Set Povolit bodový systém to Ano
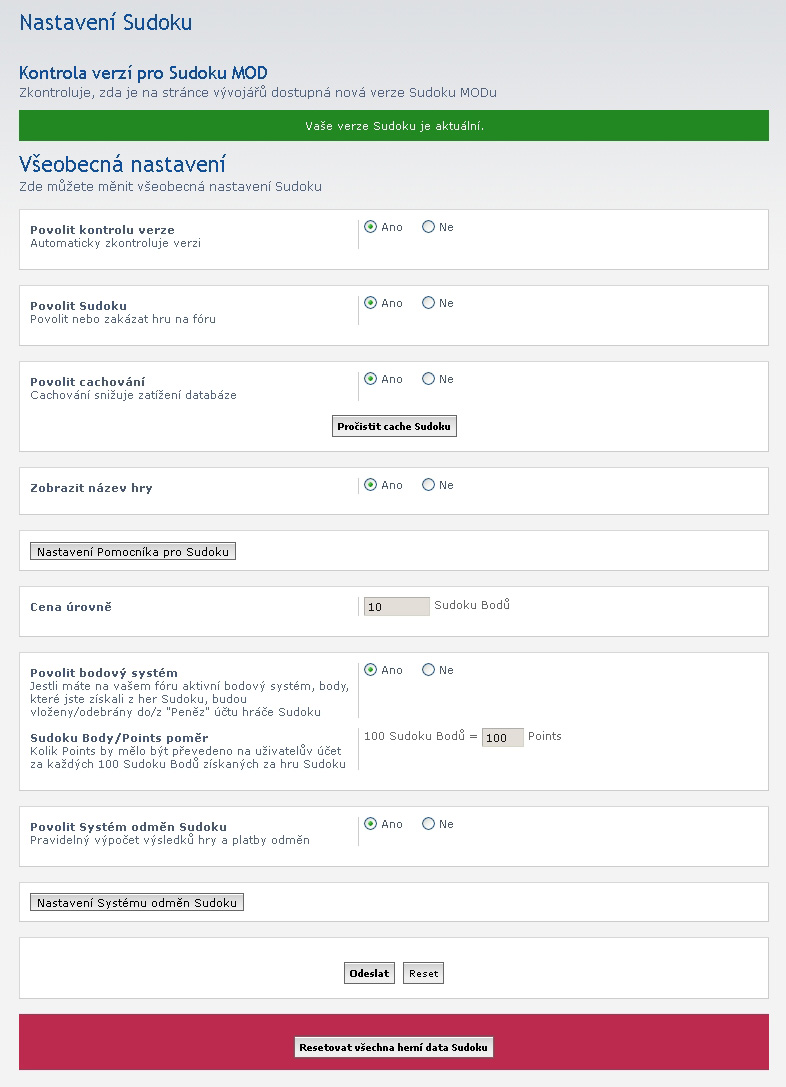The image size is (786, 1087). [370, 670]
